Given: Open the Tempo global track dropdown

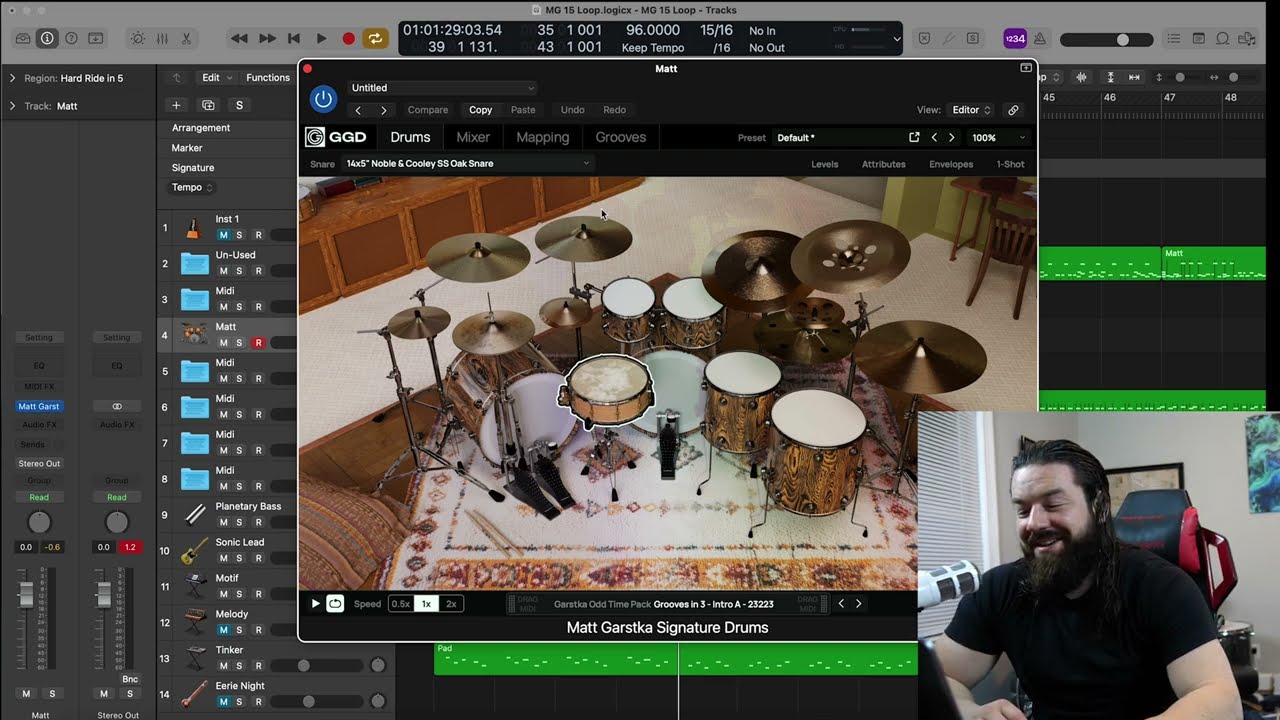Looking at the screenshot, I should pos(193,187).
